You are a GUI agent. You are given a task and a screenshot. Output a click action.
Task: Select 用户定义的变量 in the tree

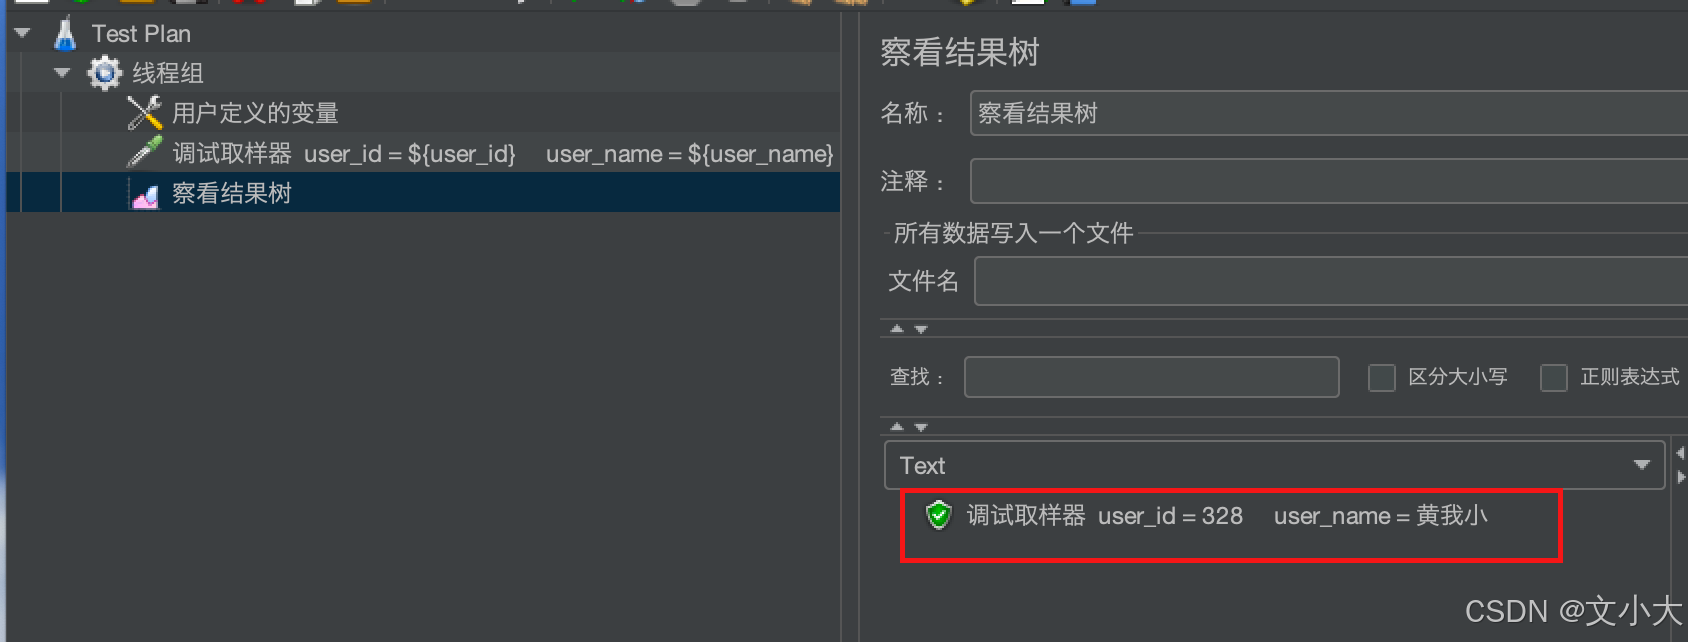tap(255, 113)
